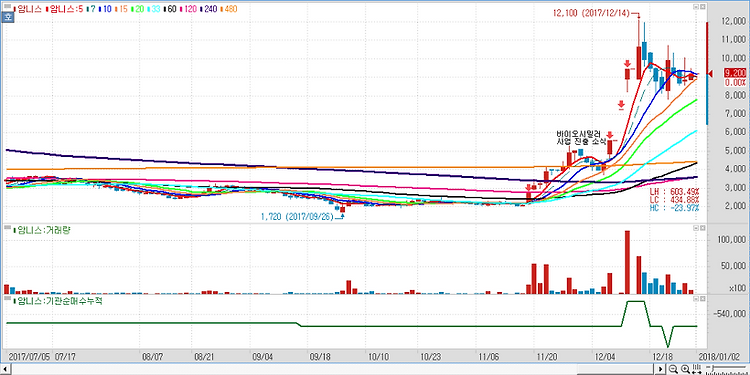
Task: Click the bar-spacing adjust icon with arrows
Action: point(697,369)
